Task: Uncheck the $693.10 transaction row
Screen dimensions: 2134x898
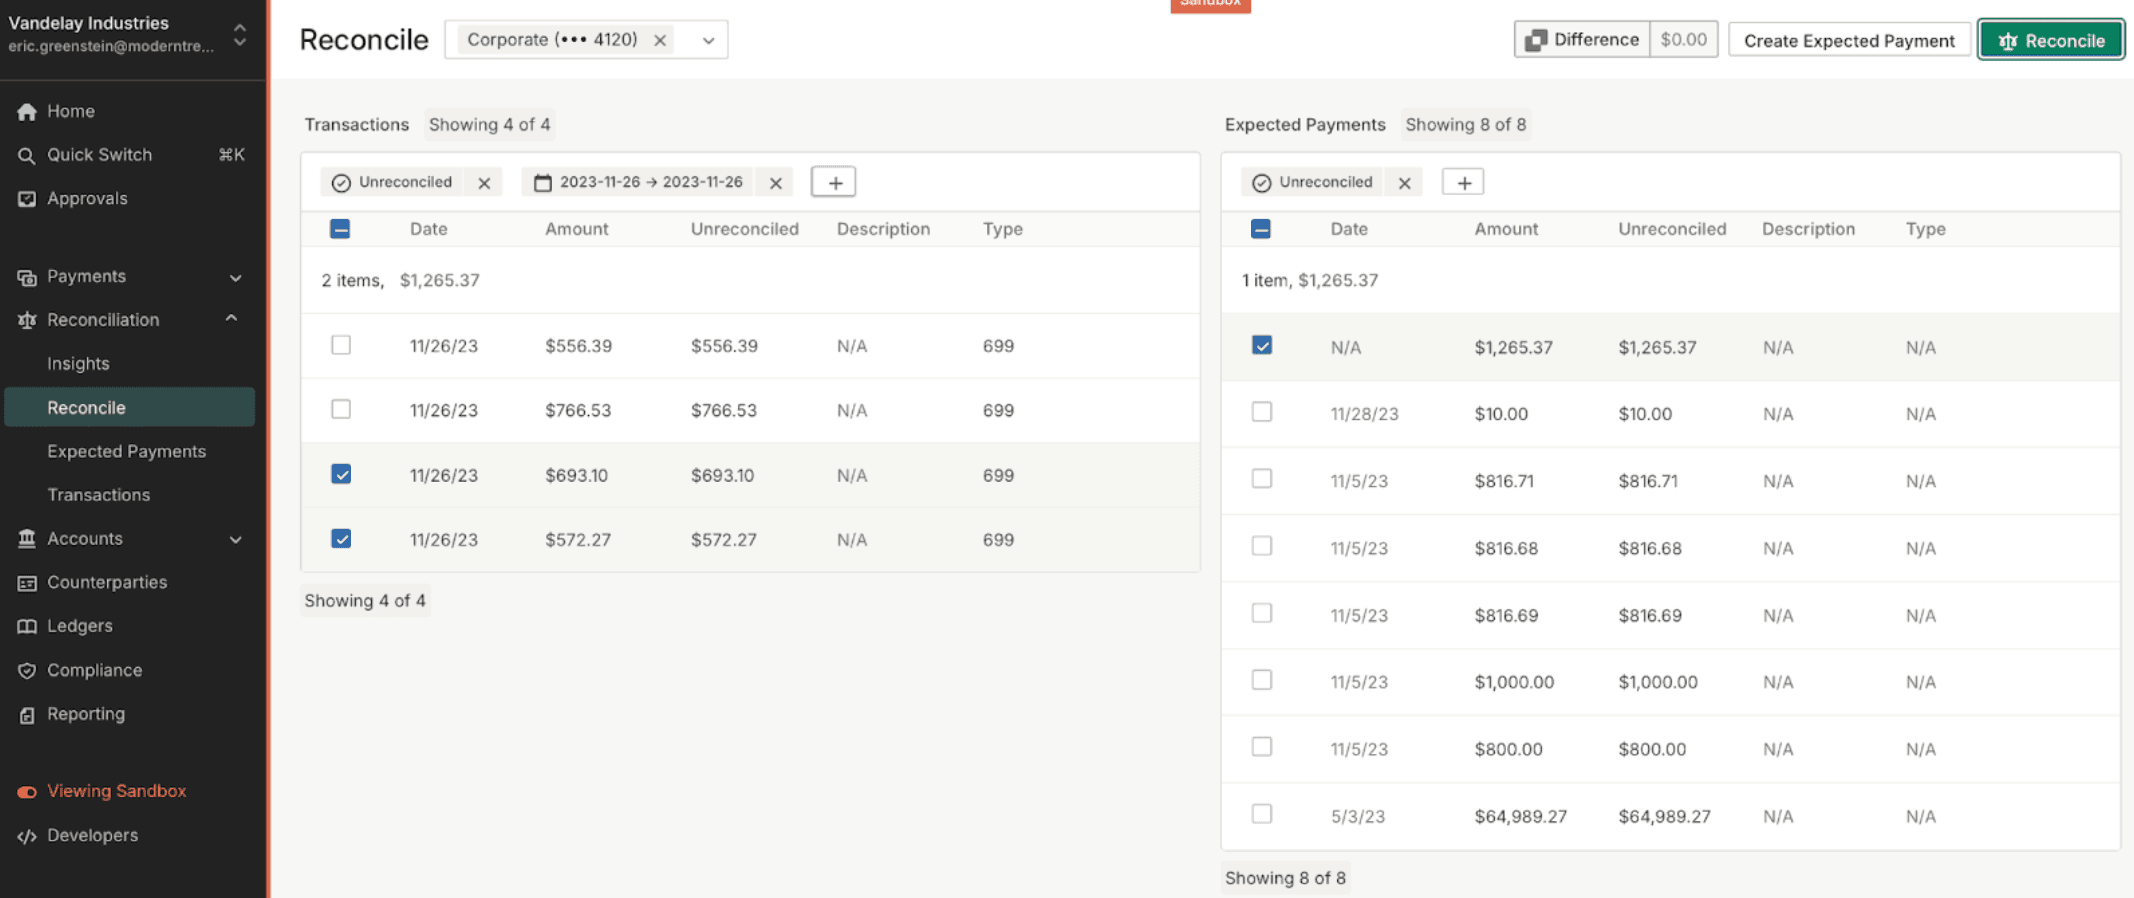Action: click(x=341, y=474)
